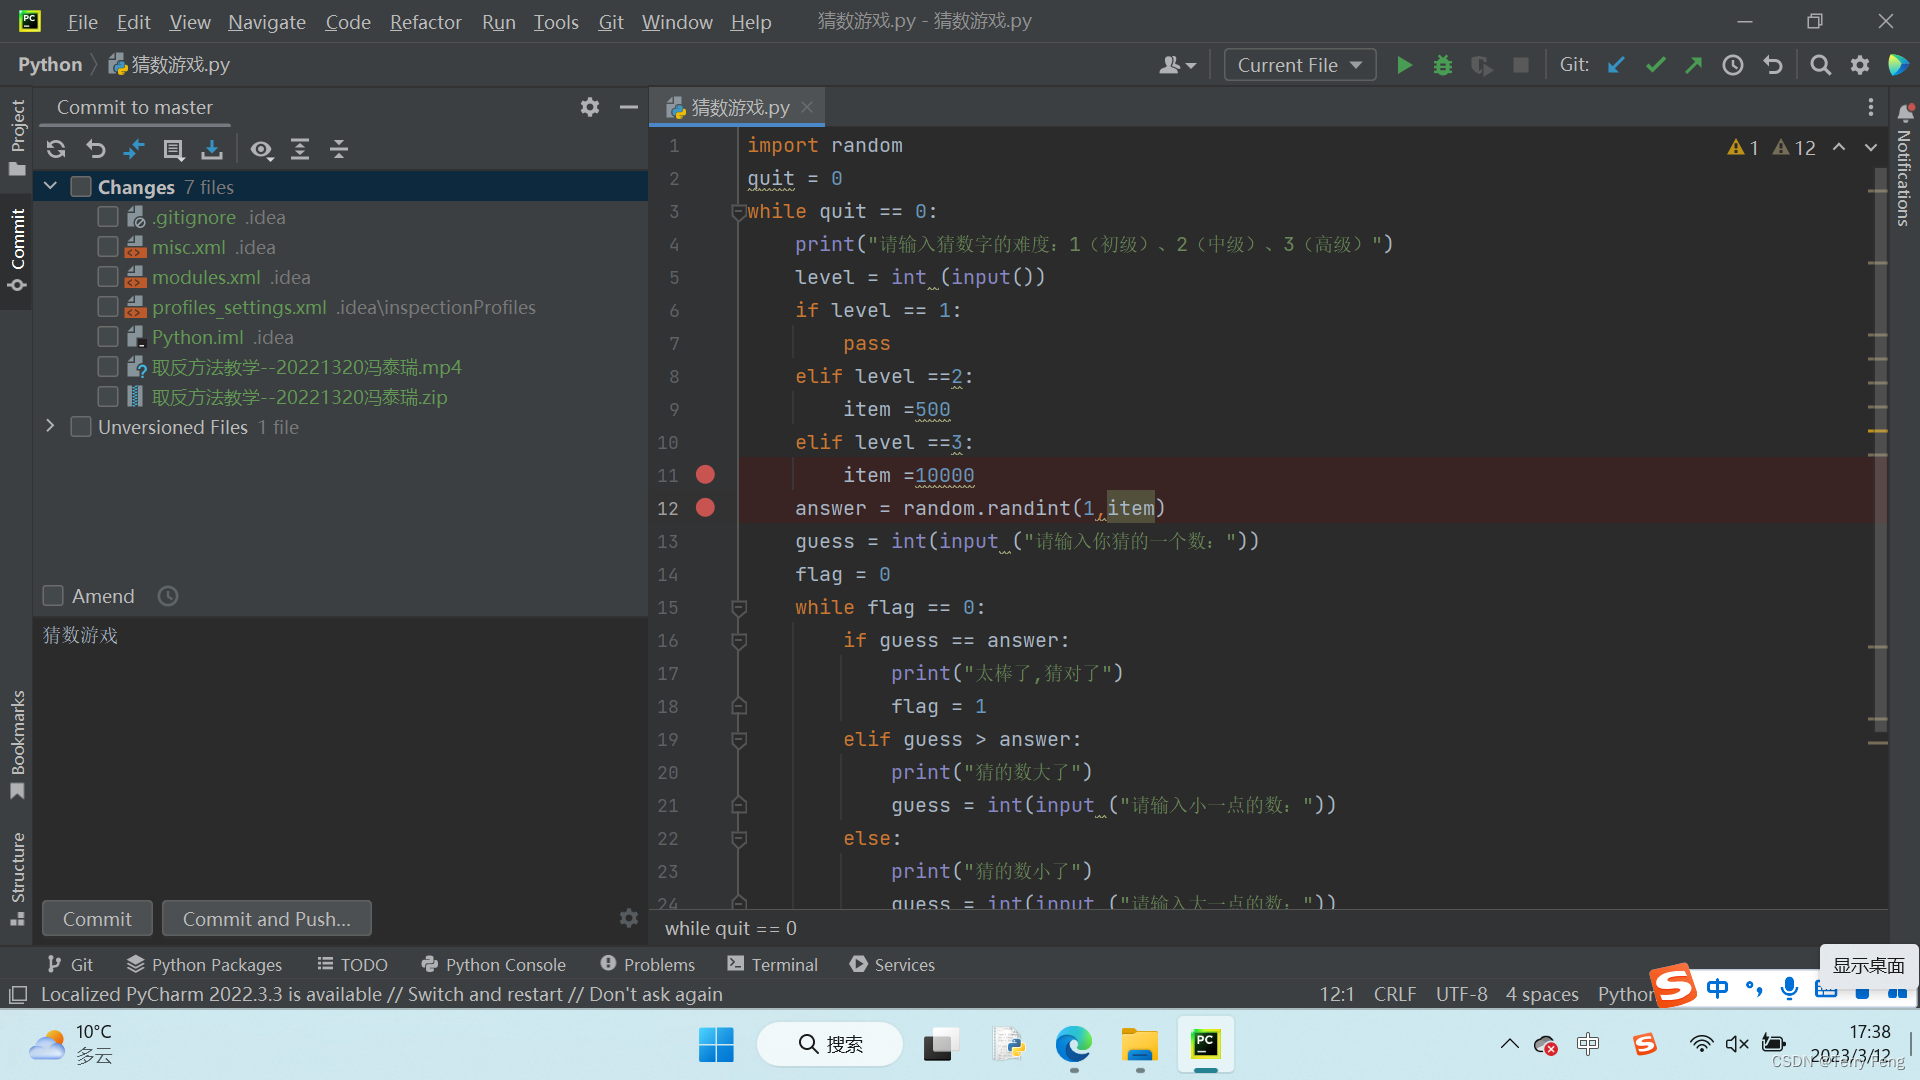Click Expand All in the Commit toolbar
The width and height of the screenshot is (1920, 1080).
click(x=300, y=150)
